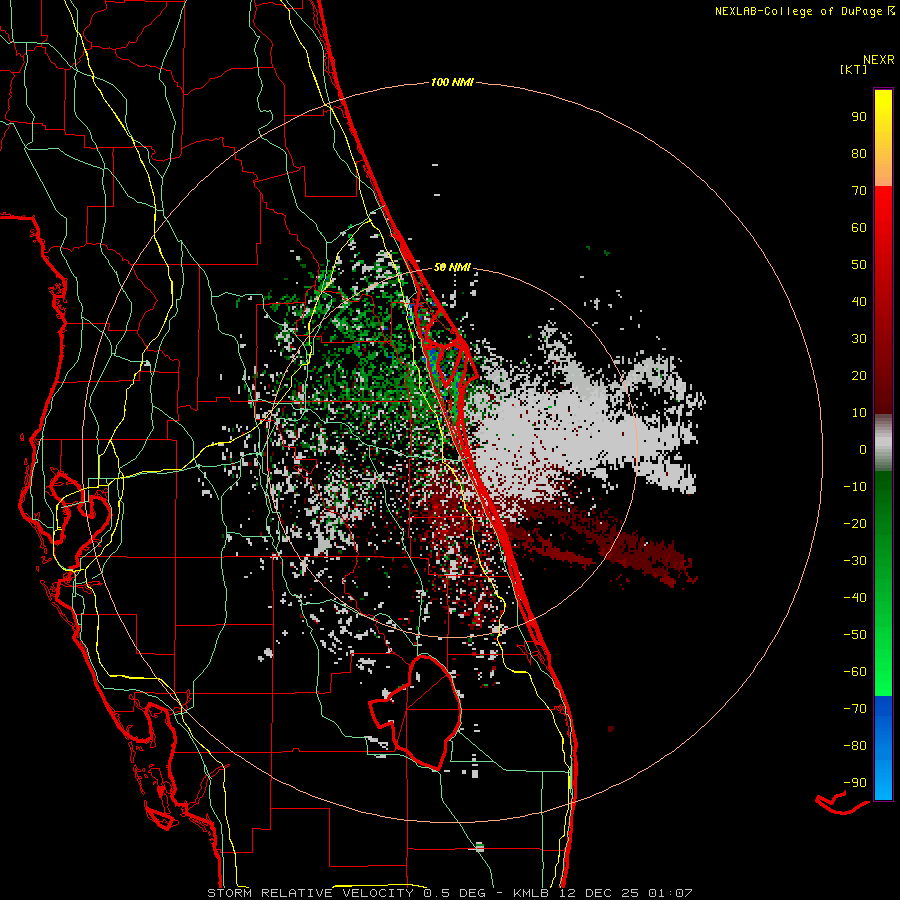Click the 30 value on velocity scale
The image size is (900, 900).
(859, 339)
